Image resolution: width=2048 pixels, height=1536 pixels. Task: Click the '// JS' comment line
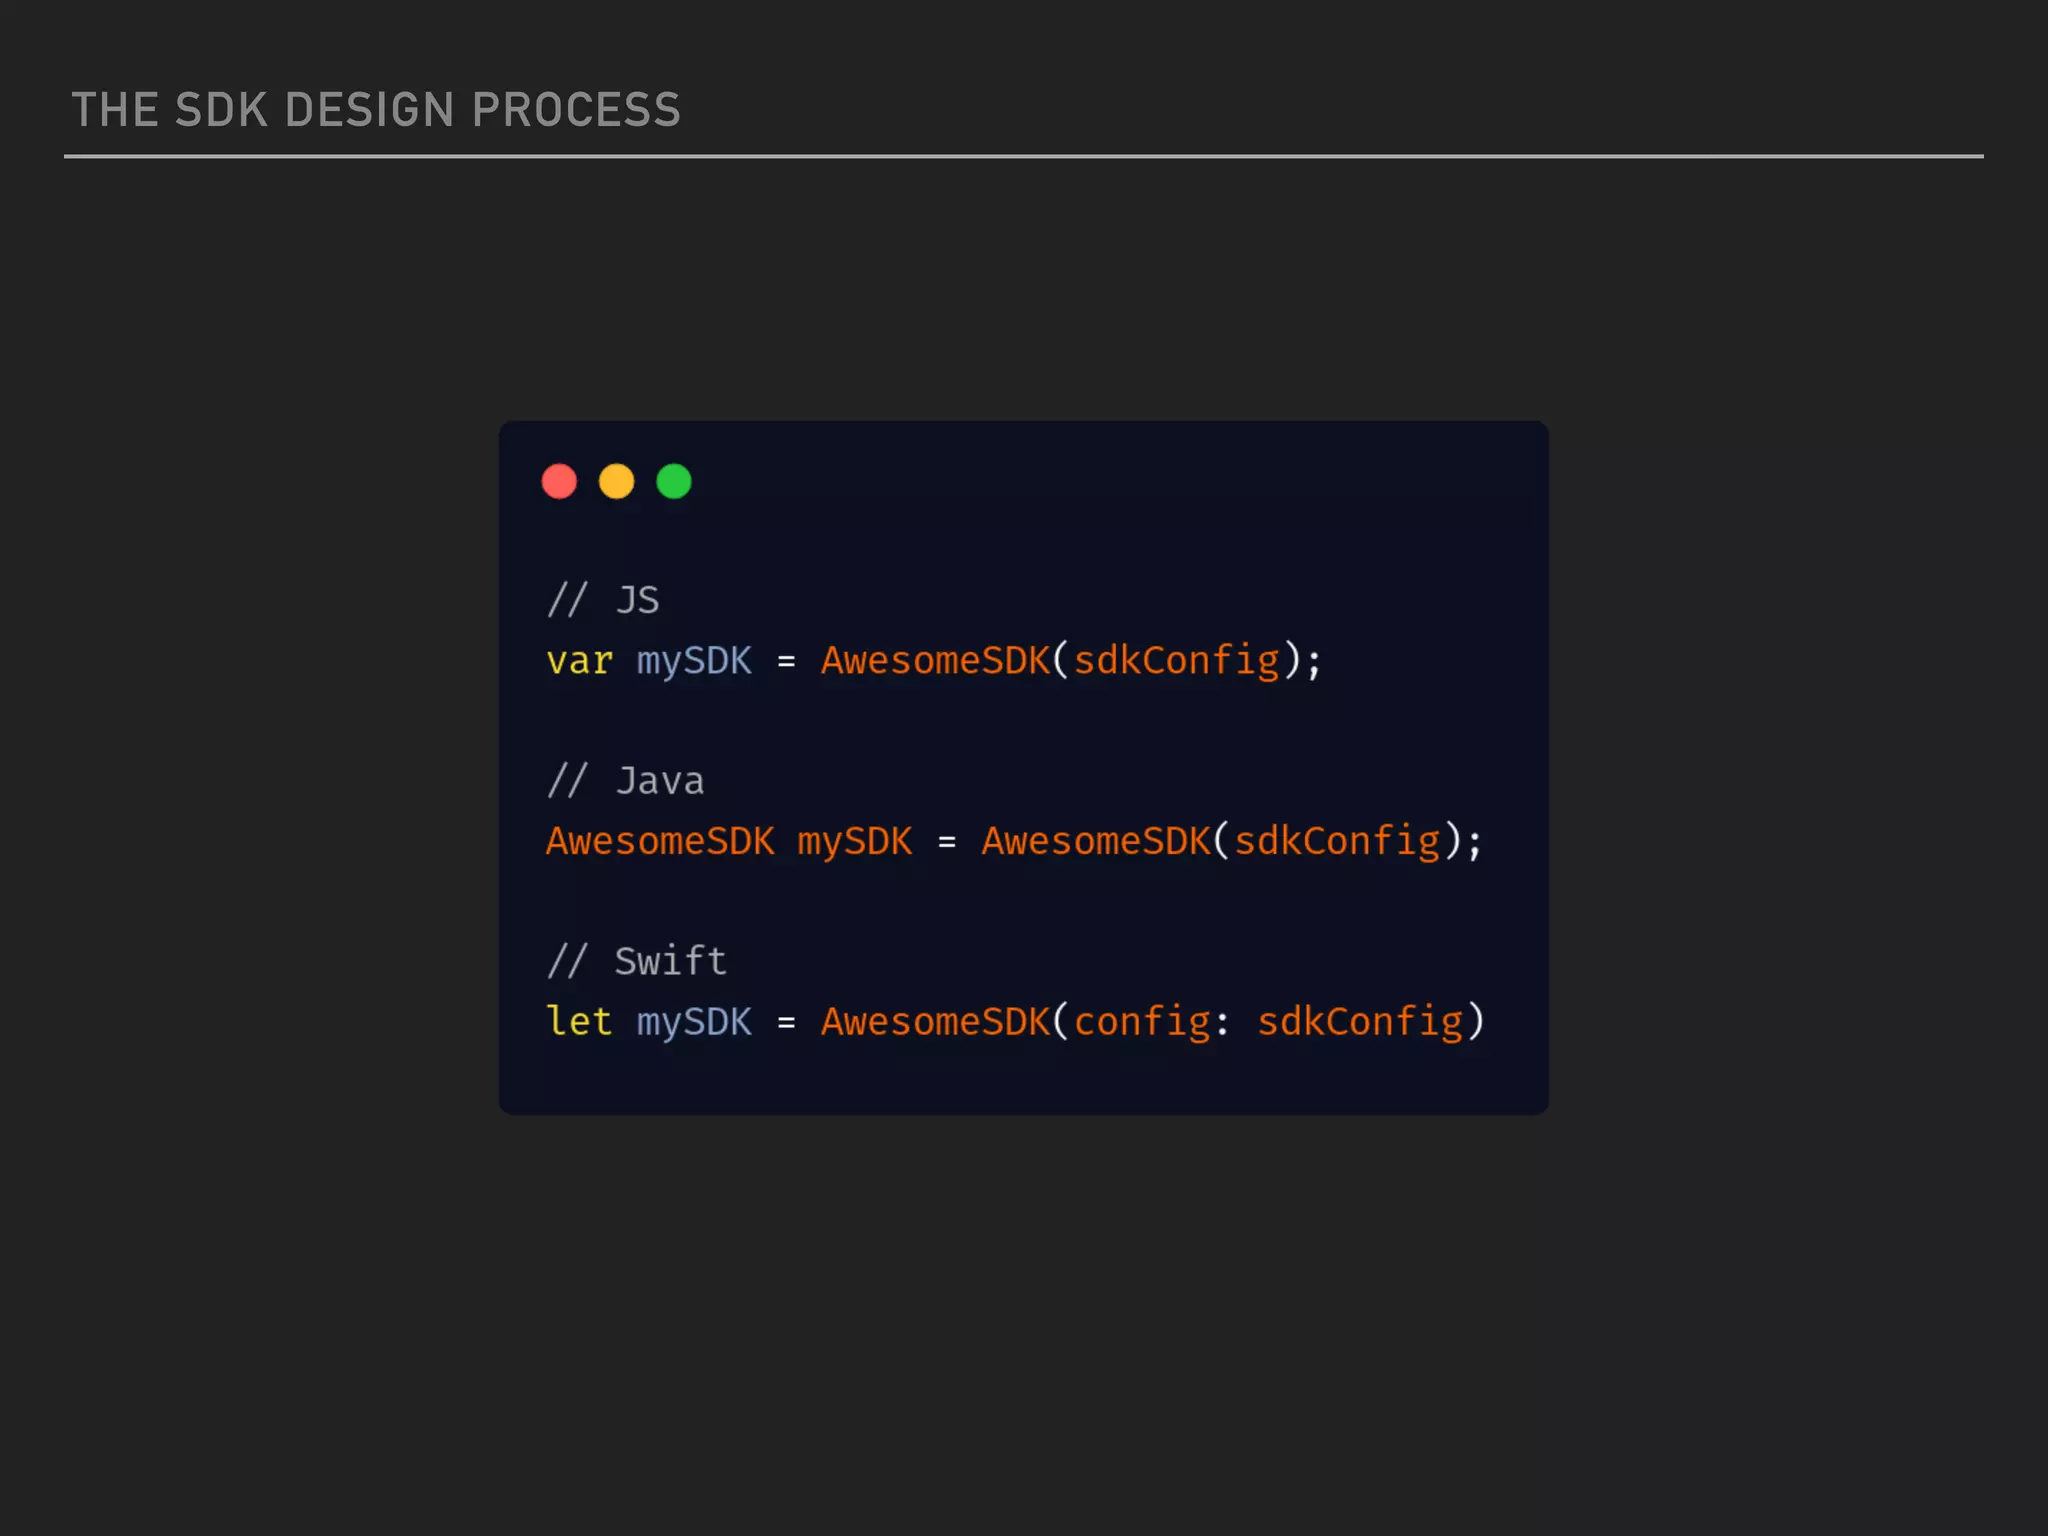[603, 600]
